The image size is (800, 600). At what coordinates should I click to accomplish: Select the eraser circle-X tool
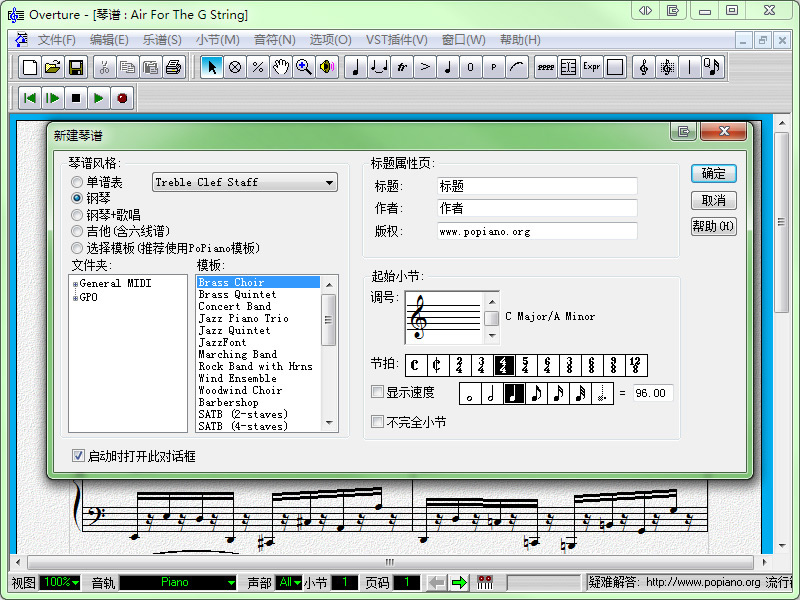pyautogui.click(x=235, y=67)
